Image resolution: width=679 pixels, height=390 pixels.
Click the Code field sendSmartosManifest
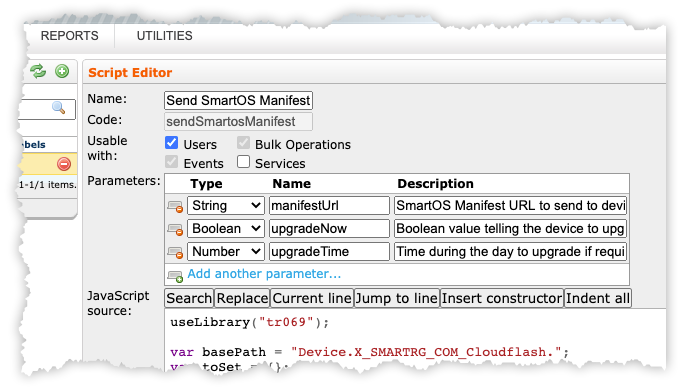pyautogui.click(x=238, y=121)
